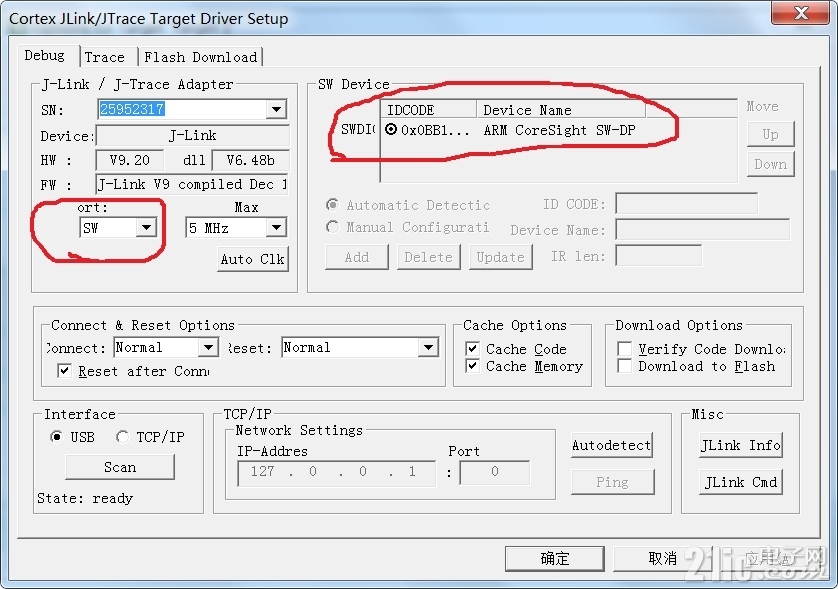838x589 pixels.
Task: Open JLink Cmd
Action: (741, 482)
